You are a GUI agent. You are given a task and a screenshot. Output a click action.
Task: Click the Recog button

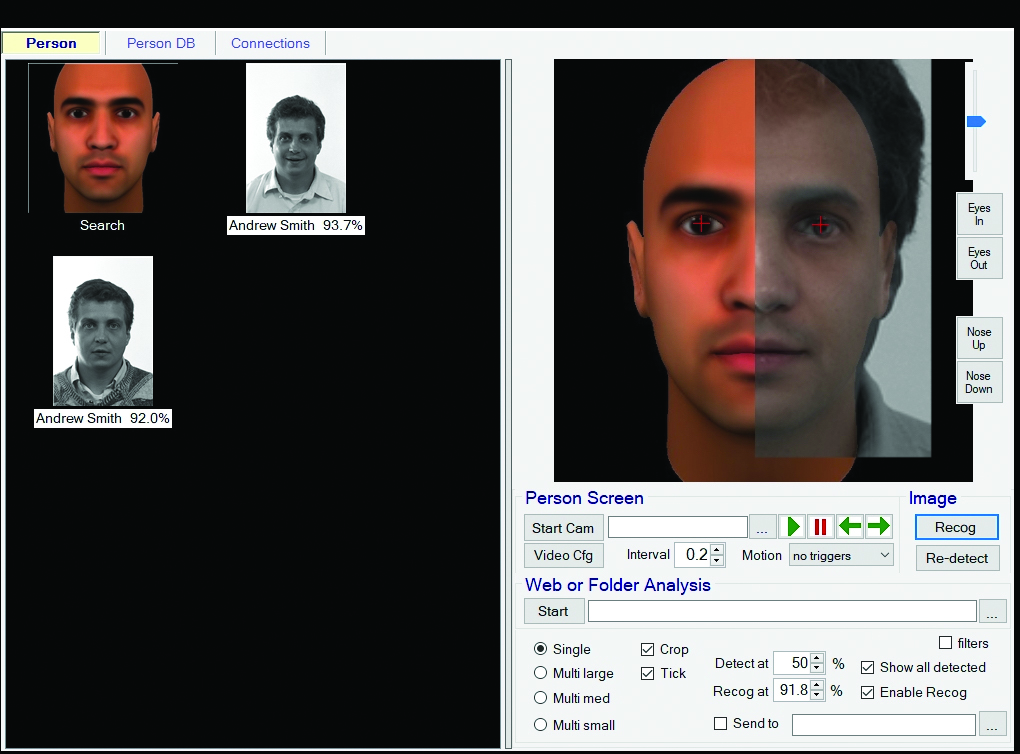click(x=956, y=527)
